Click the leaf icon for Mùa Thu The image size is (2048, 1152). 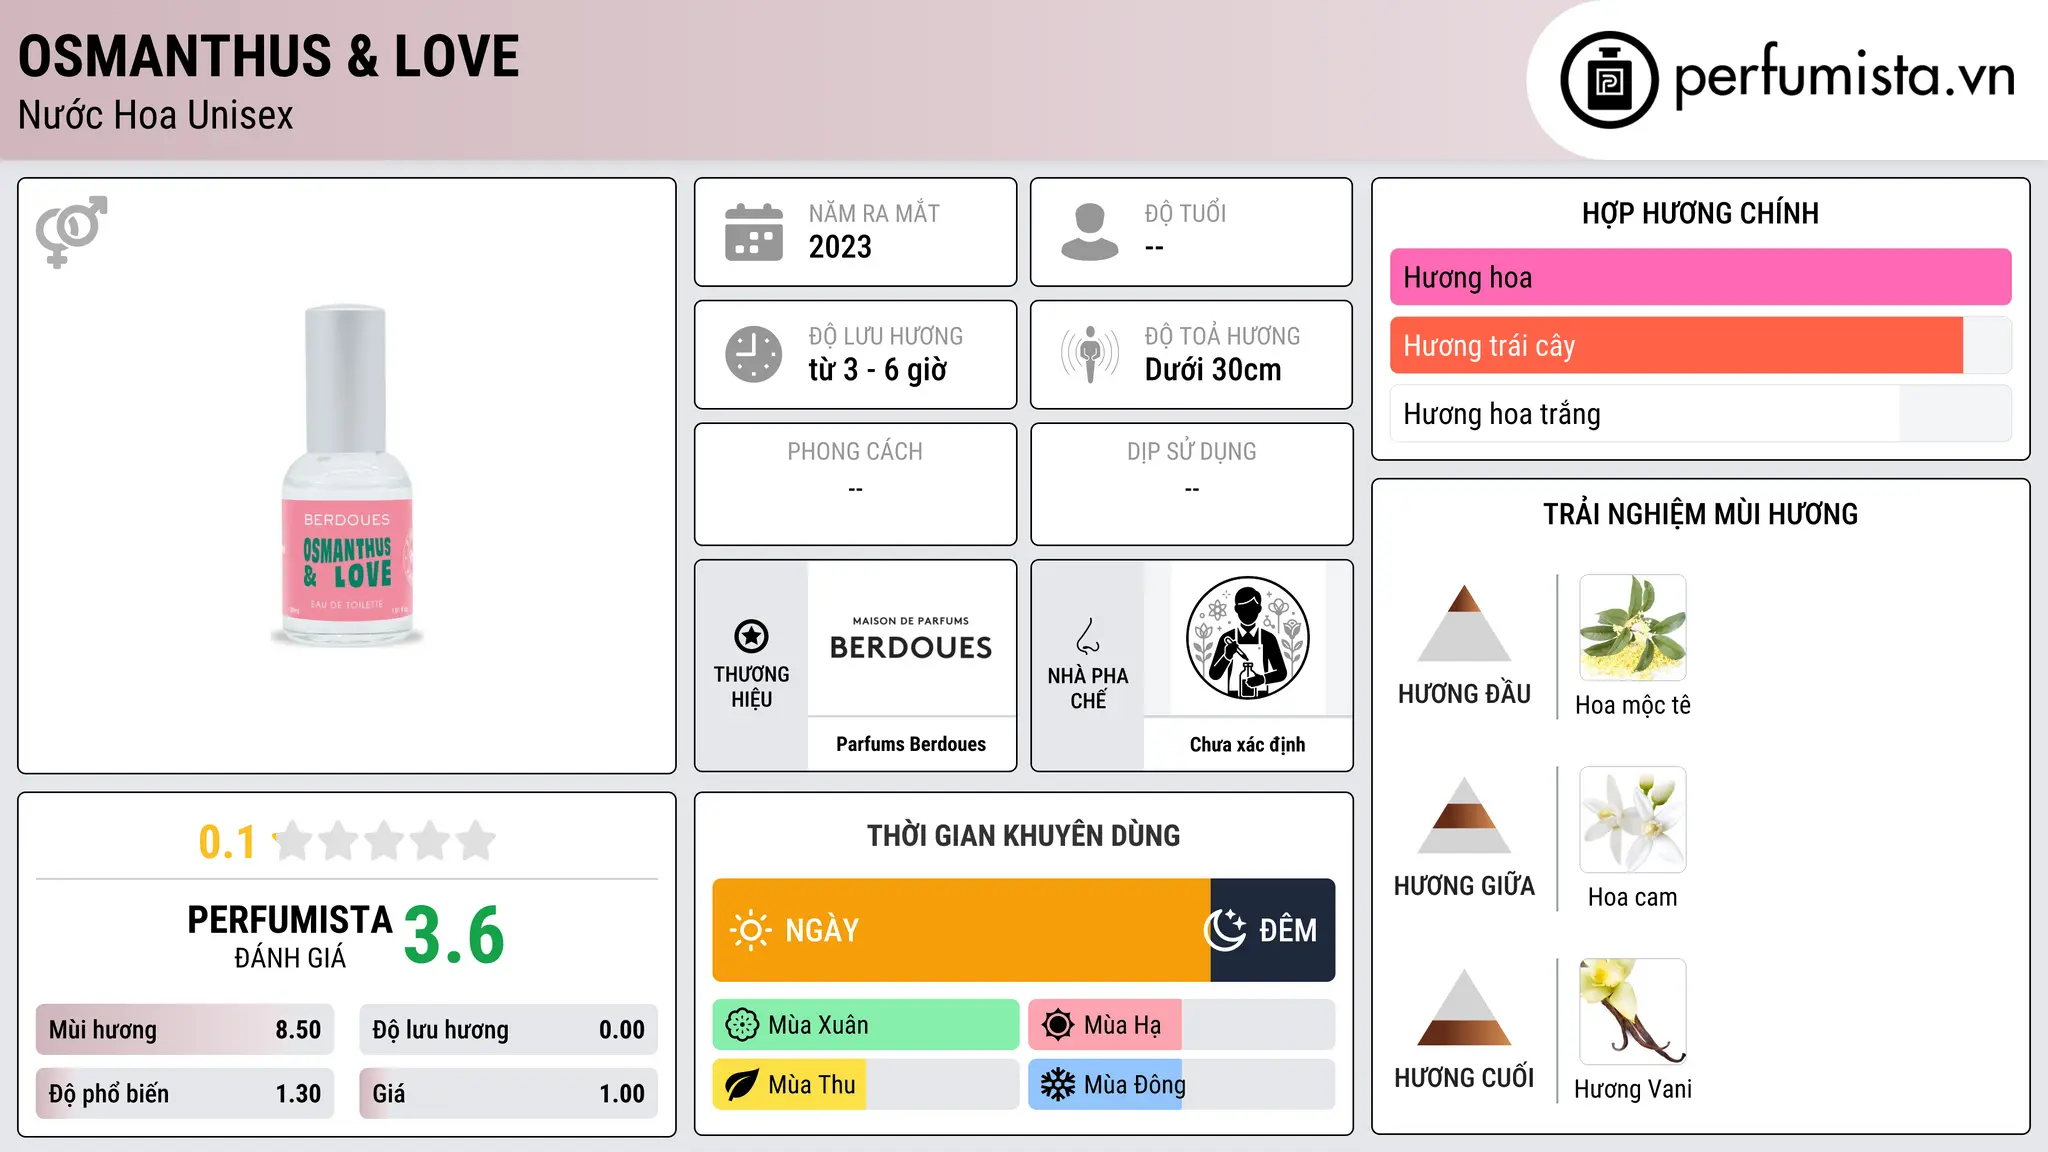click(x=742, y=1085)
